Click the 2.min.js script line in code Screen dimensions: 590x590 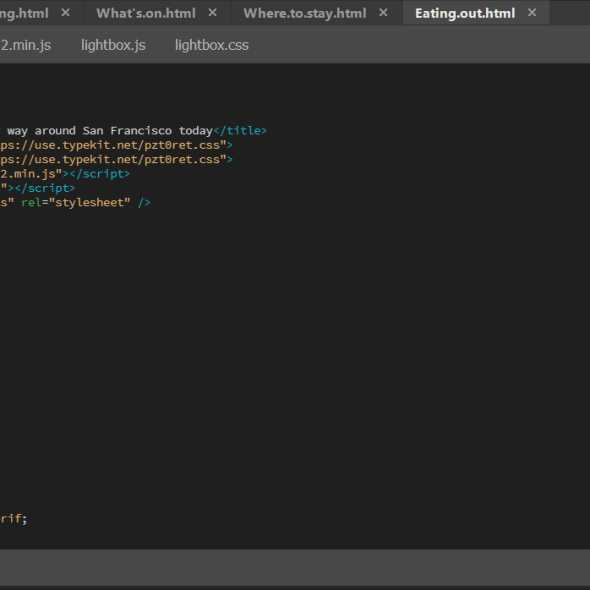[65, 174]
